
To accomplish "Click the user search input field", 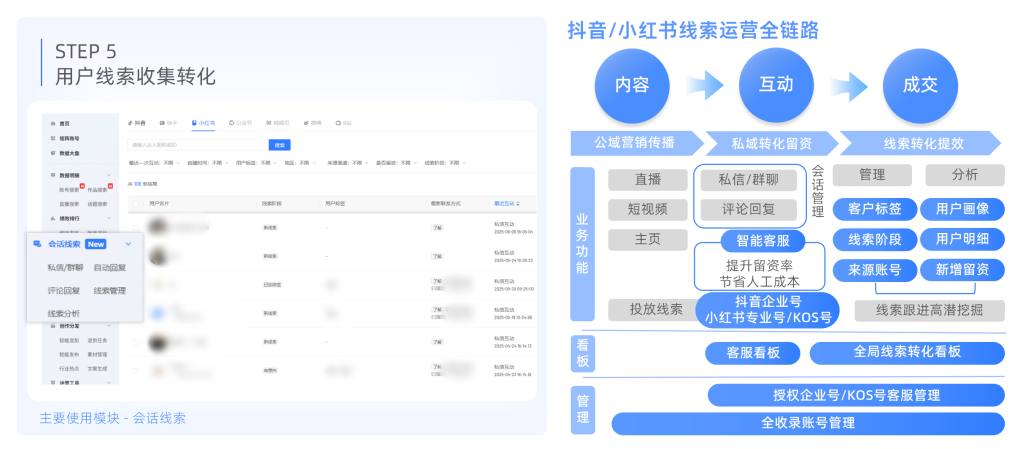I will [198, 145].
